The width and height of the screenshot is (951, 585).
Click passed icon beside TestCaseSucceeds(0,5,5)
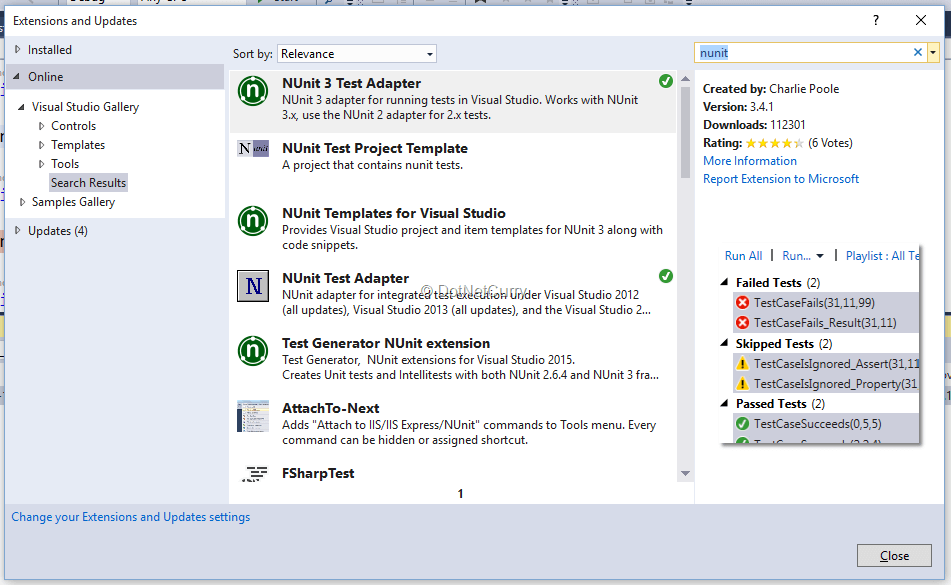point(742,424)
